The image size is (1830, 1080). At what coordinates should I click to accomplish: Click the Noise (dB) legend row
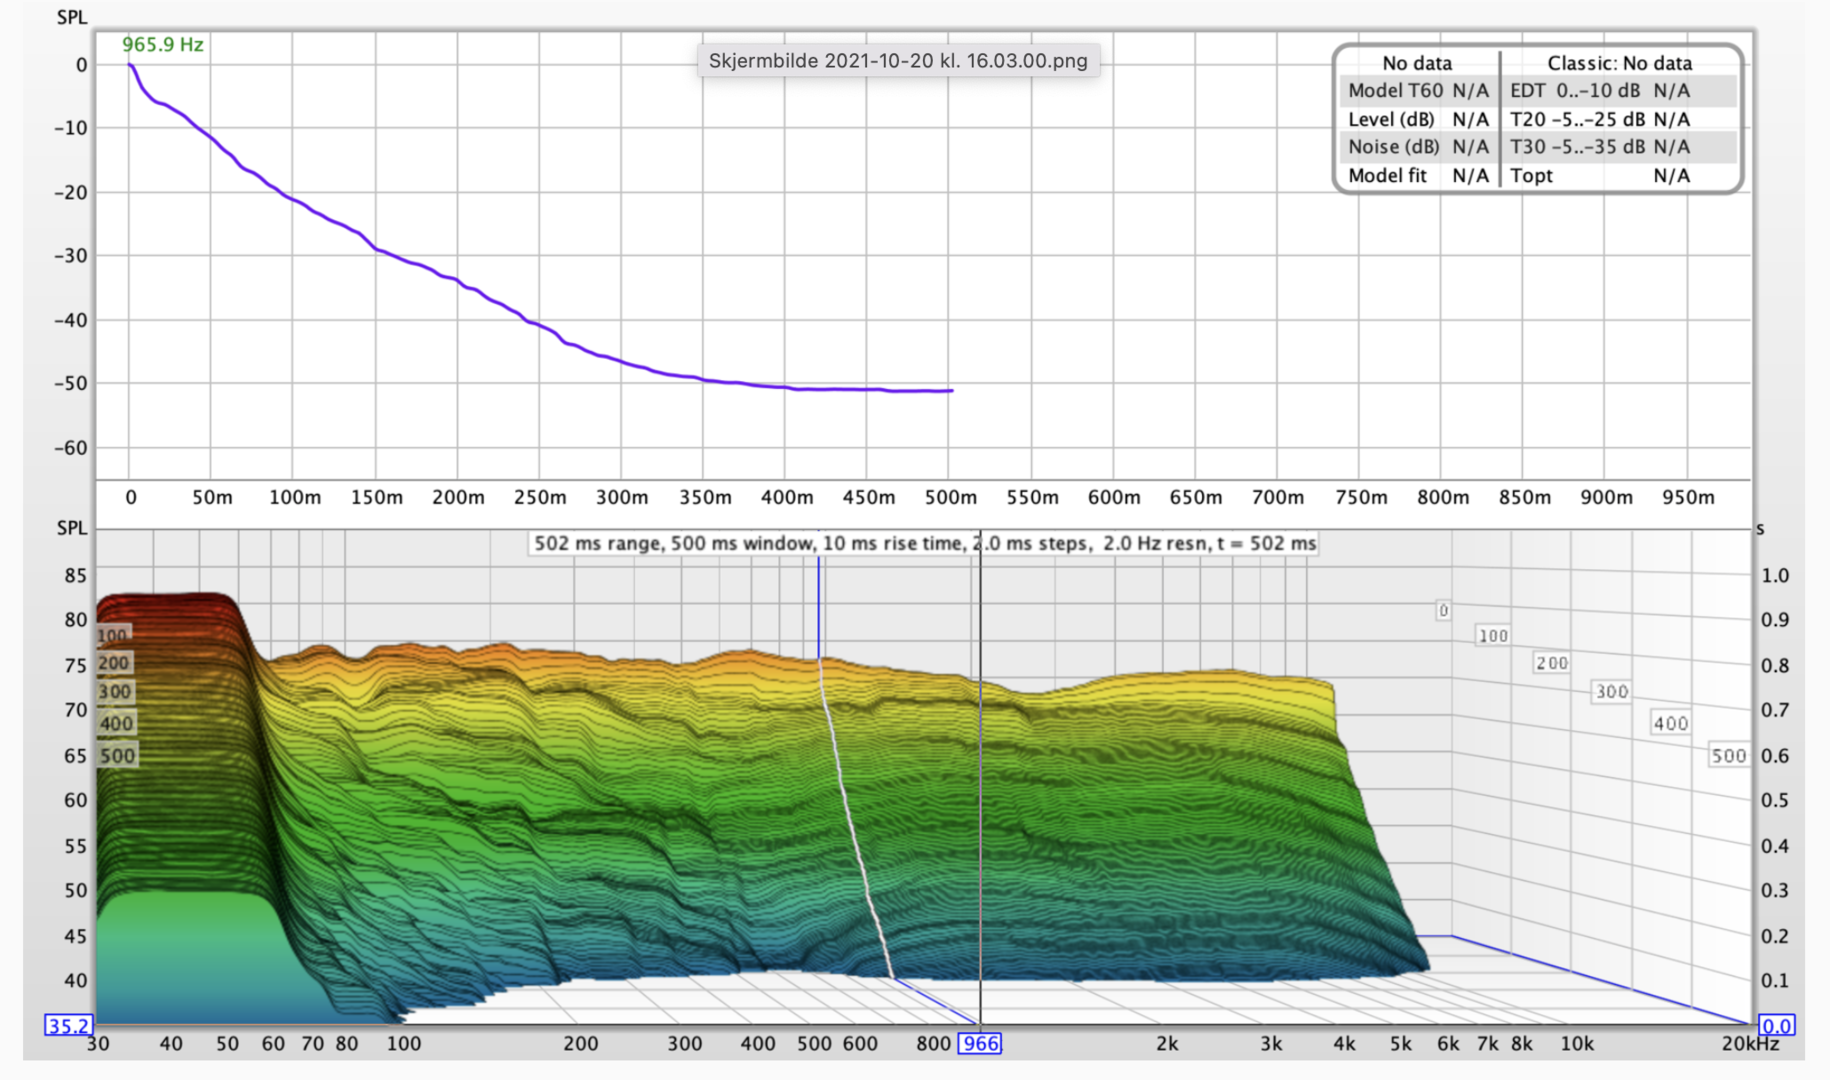click(1418, 147)
